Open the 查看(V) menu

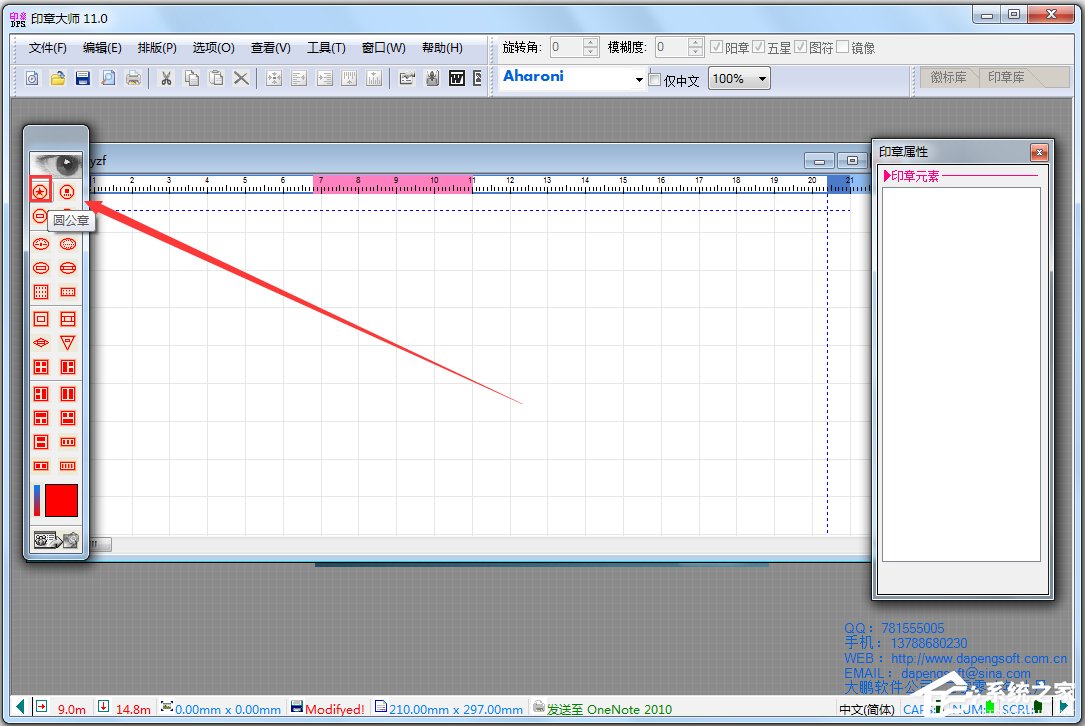[x=271, y=48]
